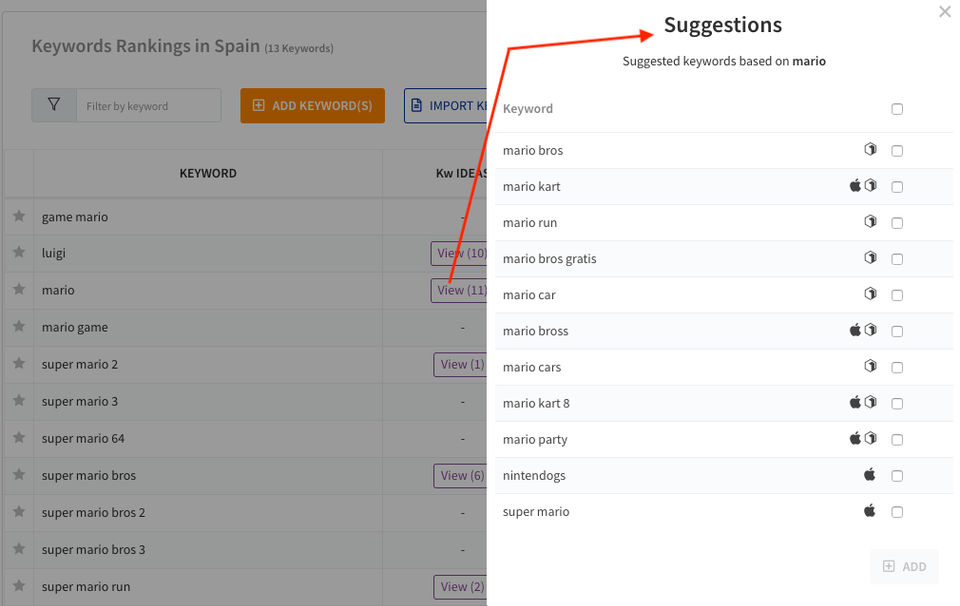Check the 'nintendogs' suggestion checkbox
Image resolution: width=960 pixels, height=606 pixels.
pyautogui.click(x=897, y=475)
